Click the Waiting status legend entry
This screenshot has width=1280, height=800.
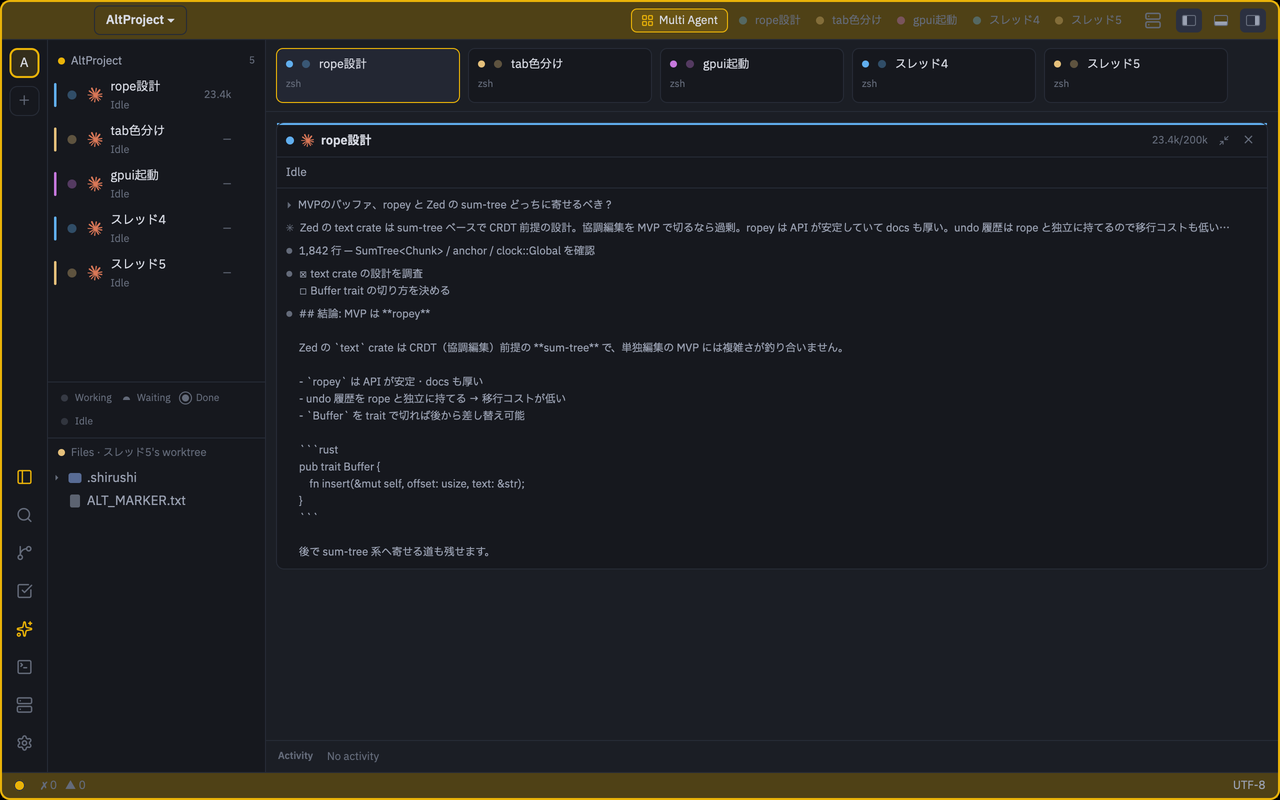coord(146,398)
